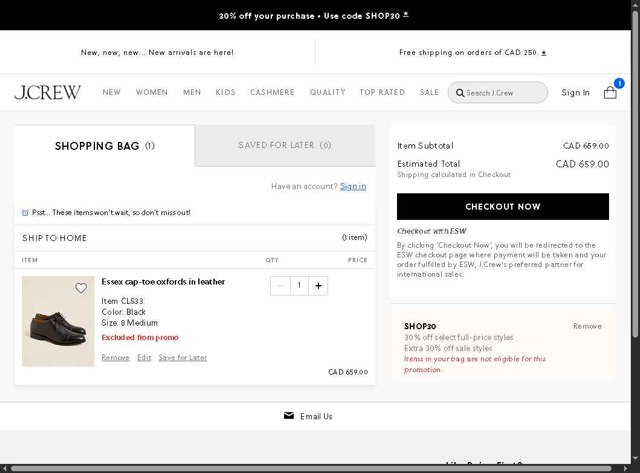Open the Essex cap-toe oxfords product title
Screen dimensions: 640x473
point(163,282)
